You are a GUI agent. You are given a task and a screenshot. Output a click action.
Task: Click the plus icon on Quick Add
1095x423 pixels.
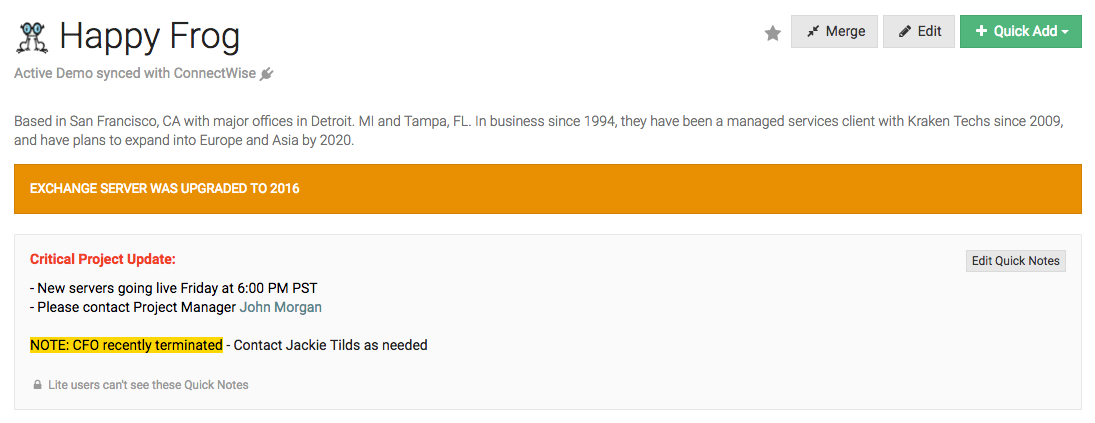[980, 32]
